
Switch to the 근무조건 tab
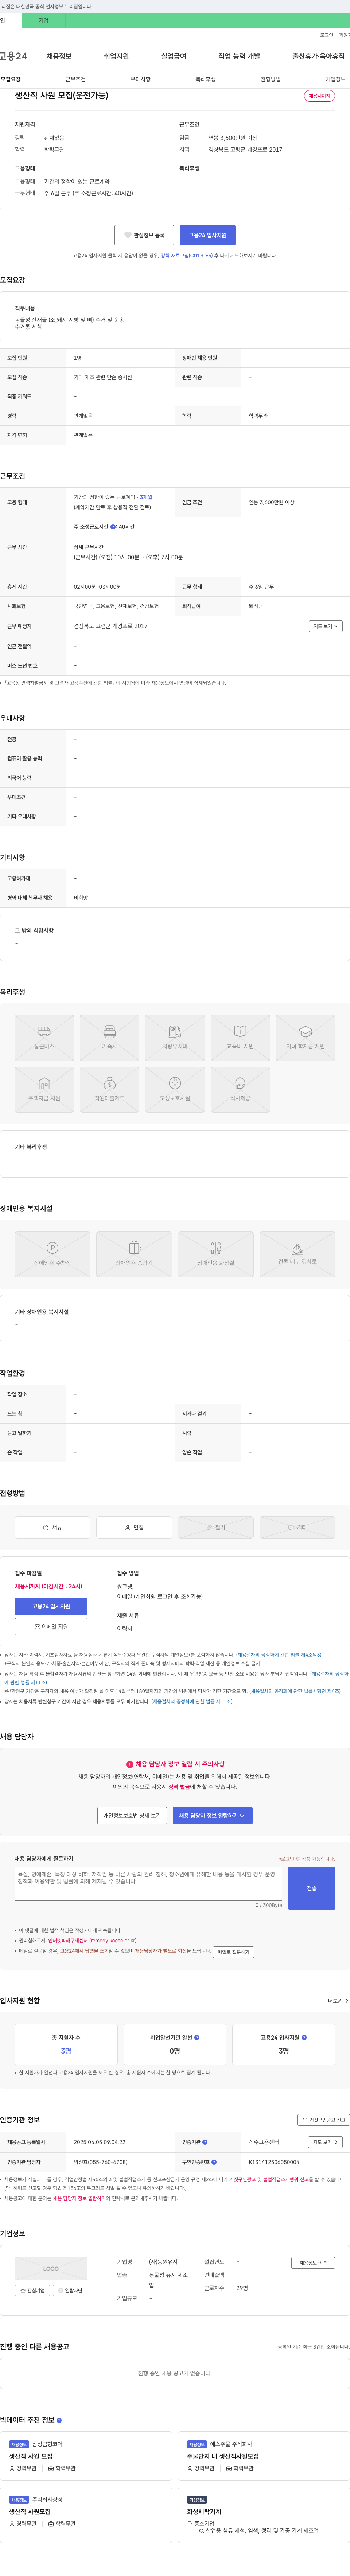click(x=76, y=79)
